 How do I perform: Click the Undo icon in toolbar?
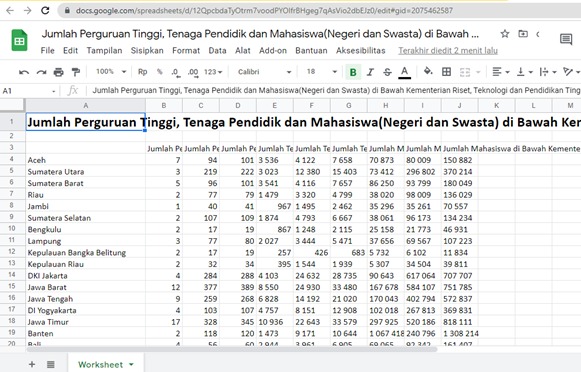tap(24, 72)
